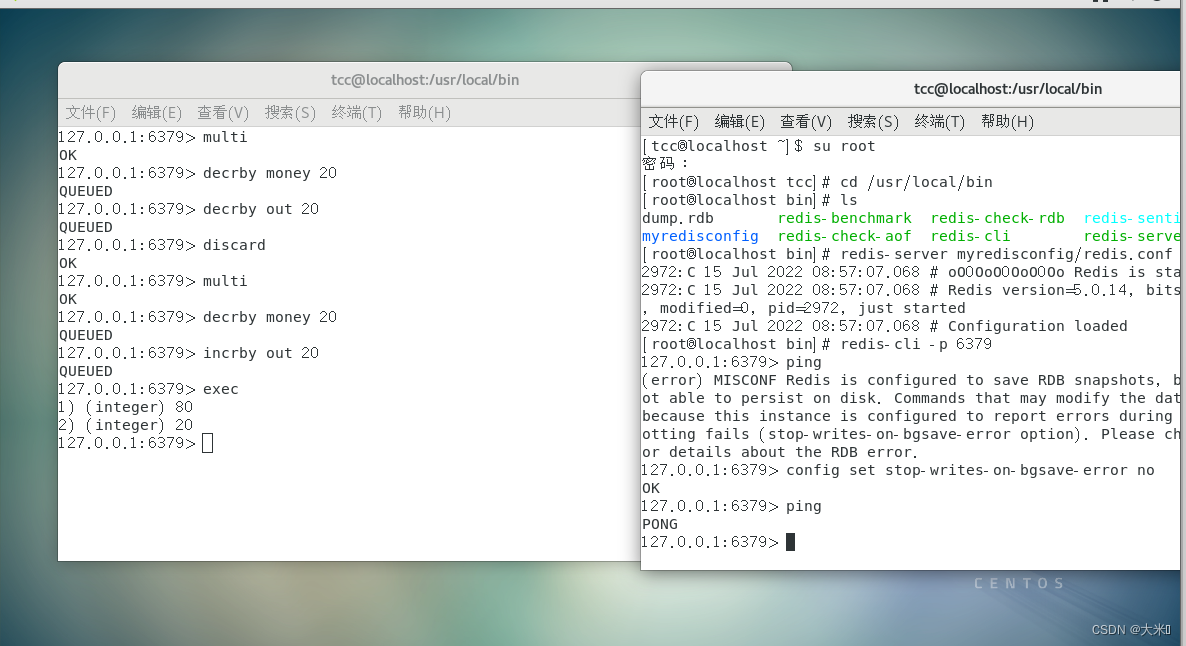The width and height of the screenshot is (1186, 646).
Task: Click the '密码:' password prompt line
Action: 666,163
